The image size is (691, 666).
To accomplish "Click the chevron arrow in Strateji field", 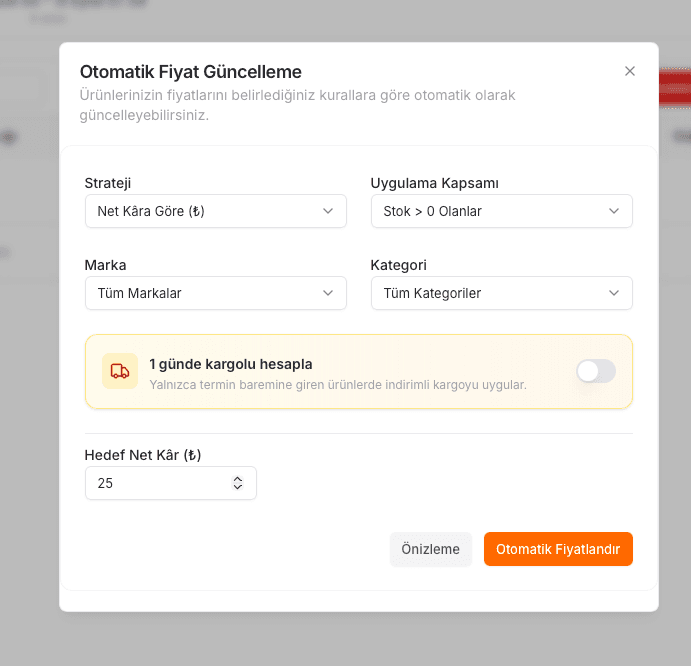I will tap(327, 211).
